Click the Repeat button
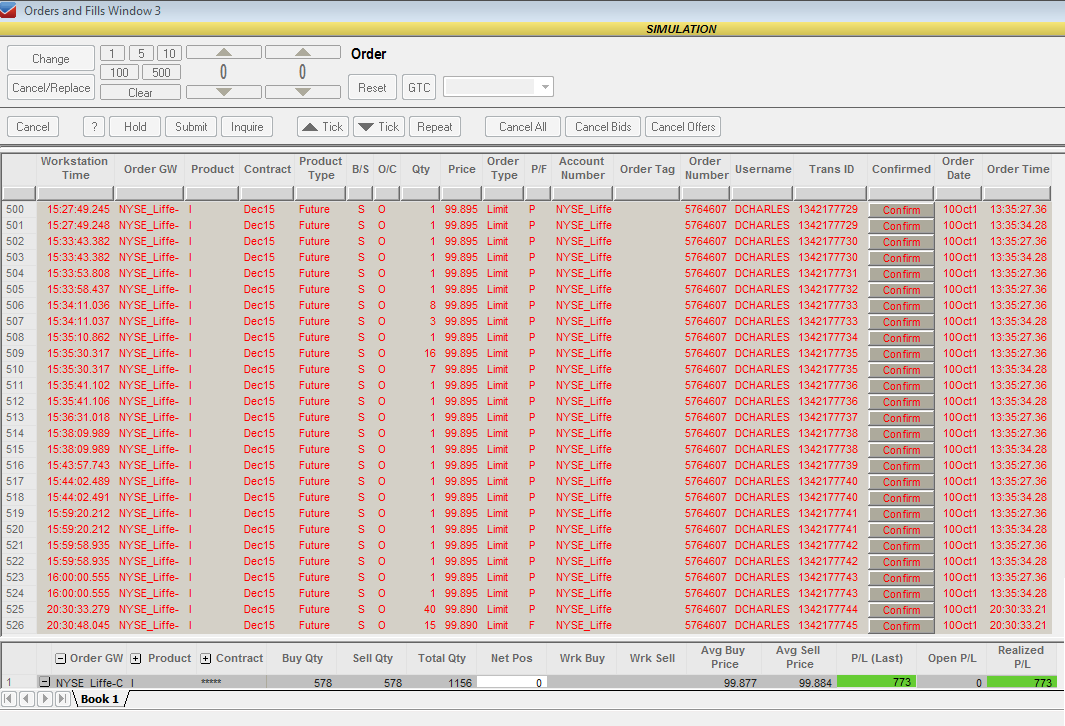Viewport: 1065px width, 726px height. (x=435, y=127)
